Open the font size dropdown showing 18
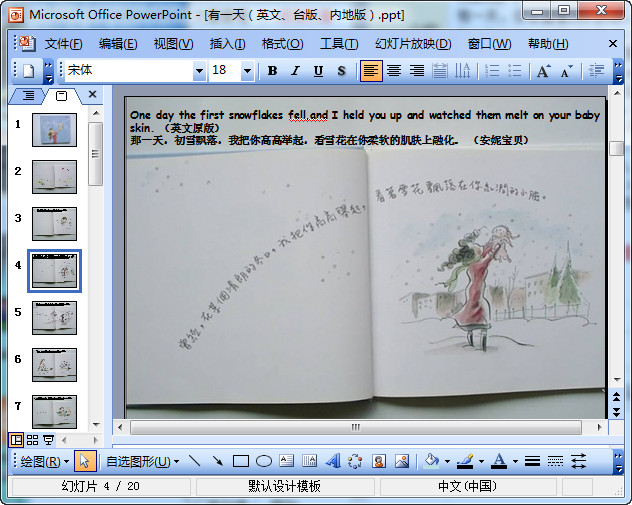The width and height of the screenshot is (632, 505). (x=247, y=71)
